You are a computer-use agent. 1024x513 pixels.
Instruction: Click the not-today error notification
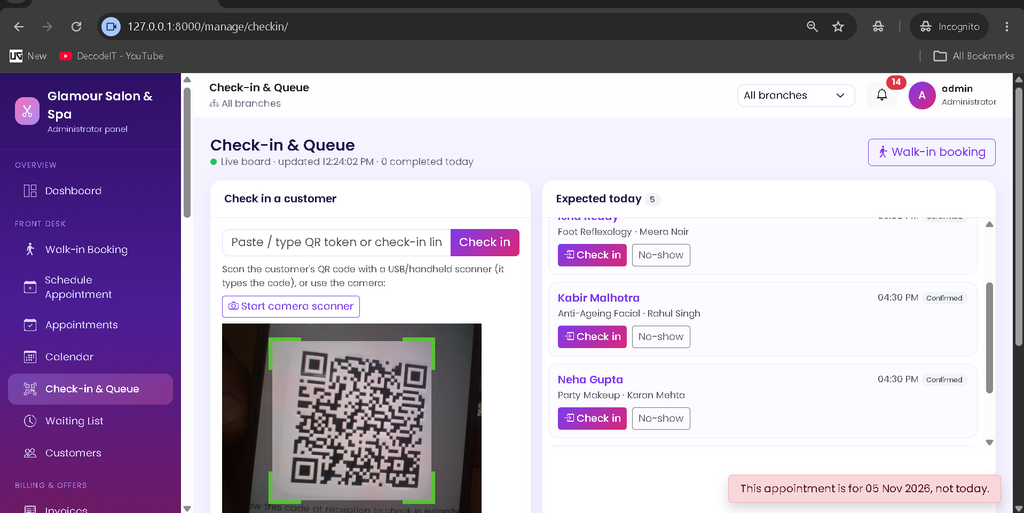coord(864,489)
